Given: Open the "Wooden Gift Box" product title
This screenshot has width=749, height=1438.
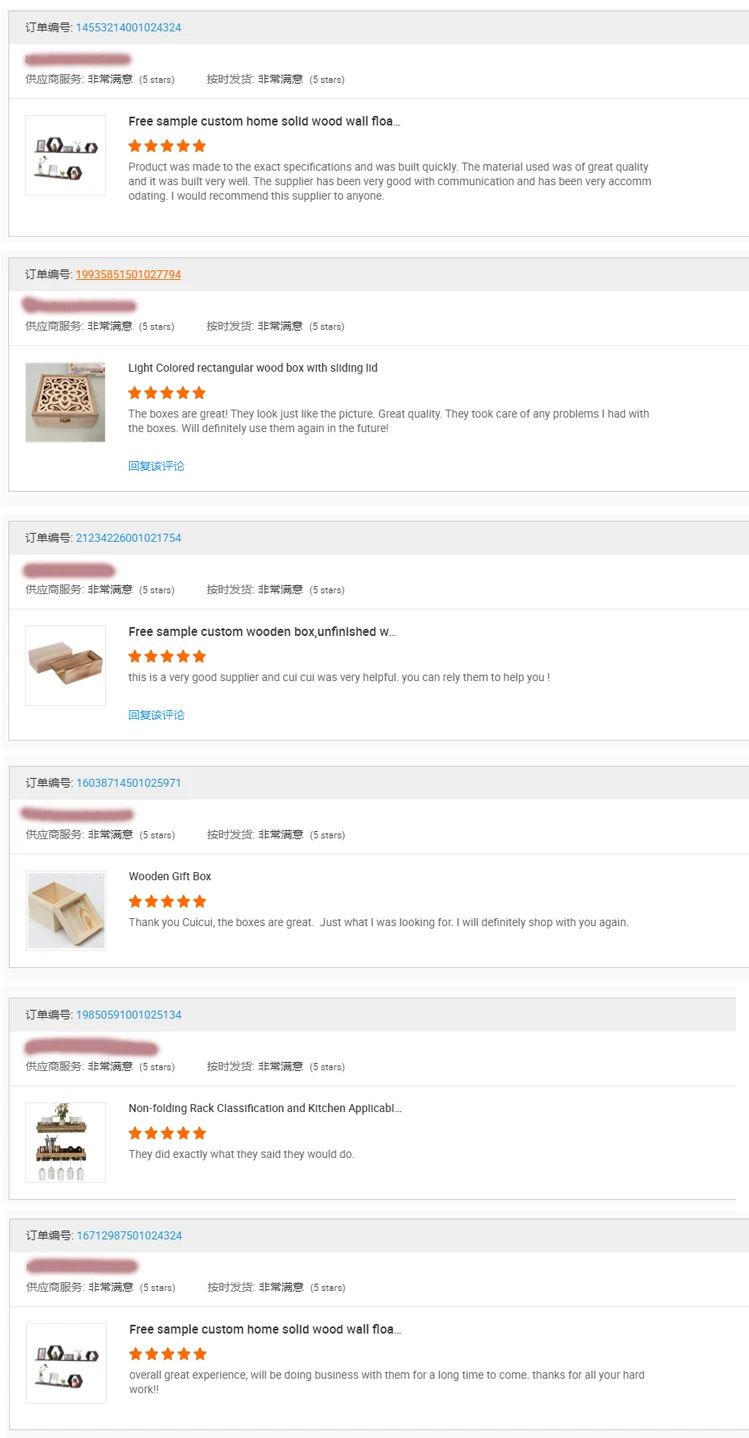Looking at the screenshot, I should (x=170, y=877).
